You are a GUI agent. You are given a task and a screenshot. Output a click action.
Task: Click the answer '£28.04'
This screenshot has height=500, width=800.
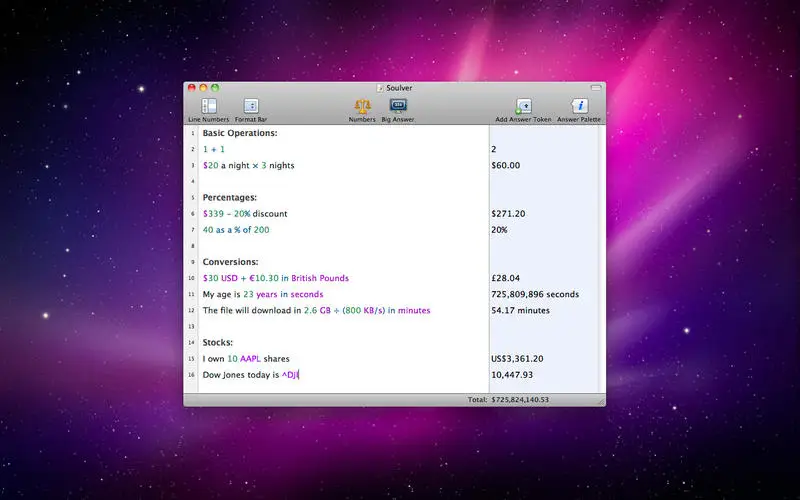(506, 278)
